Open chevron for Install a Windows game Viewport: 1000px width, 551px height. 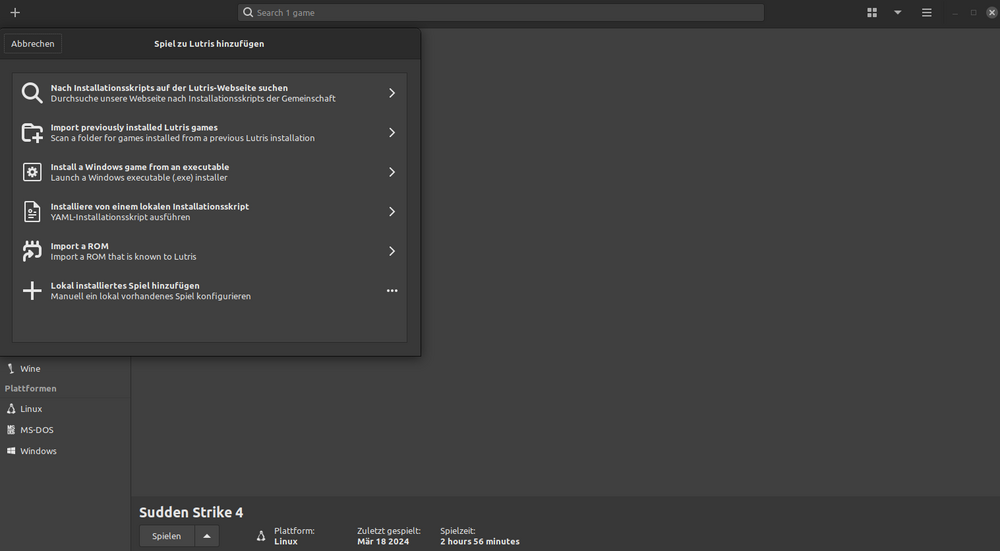(x=392, y=172)
